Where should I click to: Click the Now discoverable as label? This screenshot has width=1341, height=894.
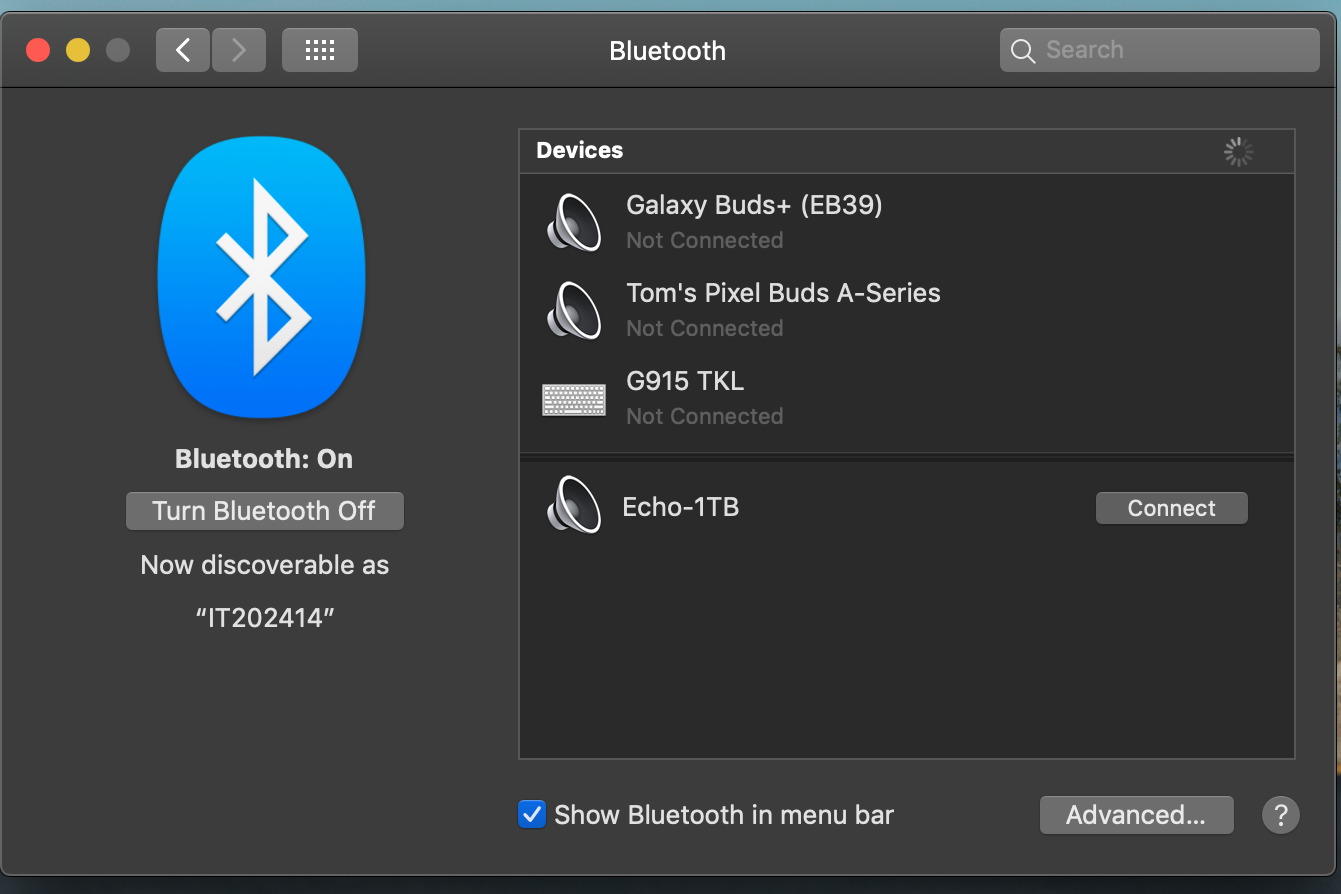click(x=265, y=565)
